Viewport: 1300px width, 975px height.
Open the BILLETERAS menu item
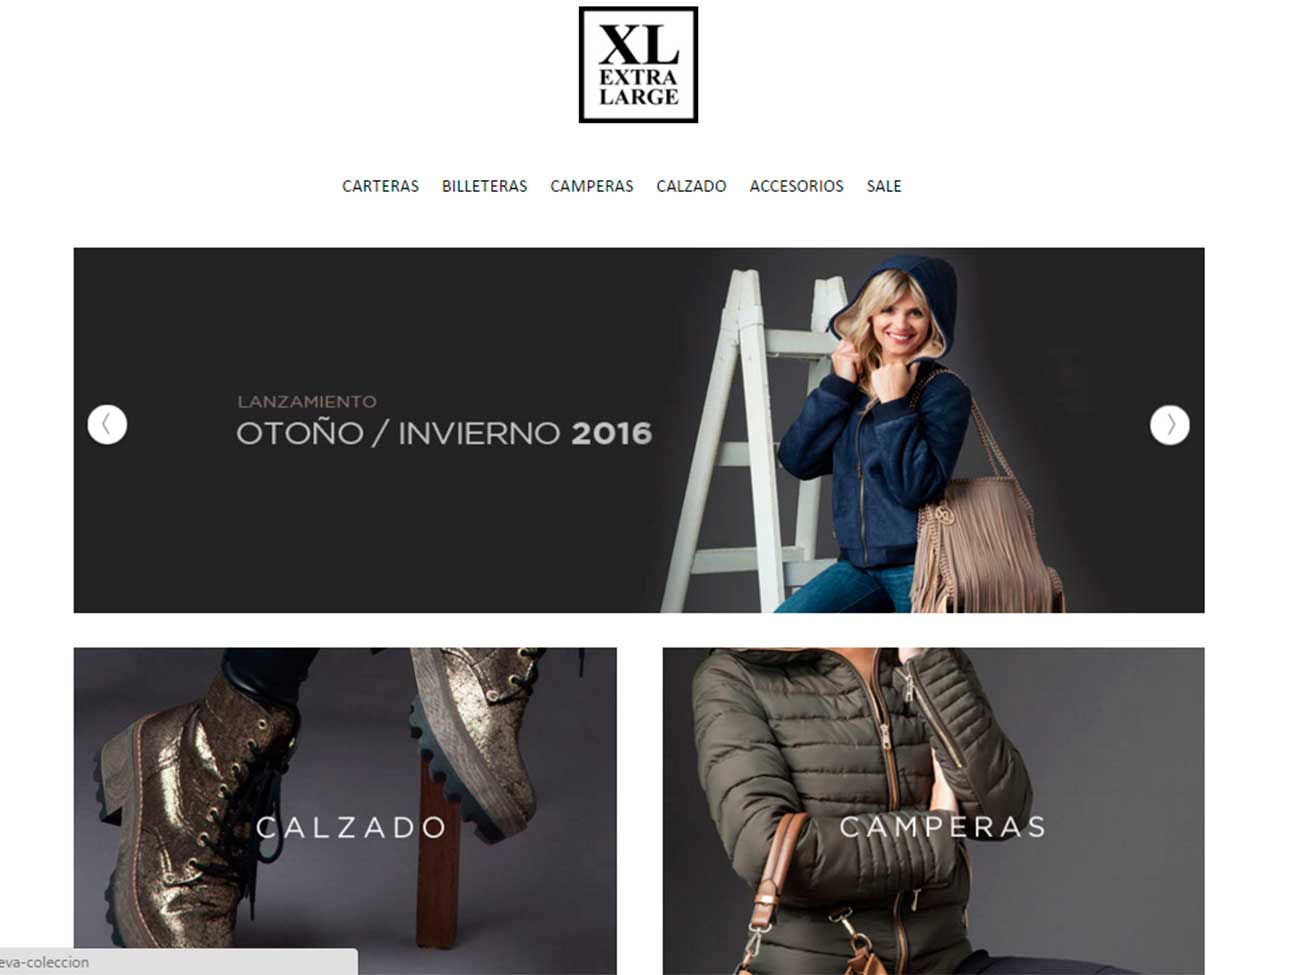[x=484, y=186]
